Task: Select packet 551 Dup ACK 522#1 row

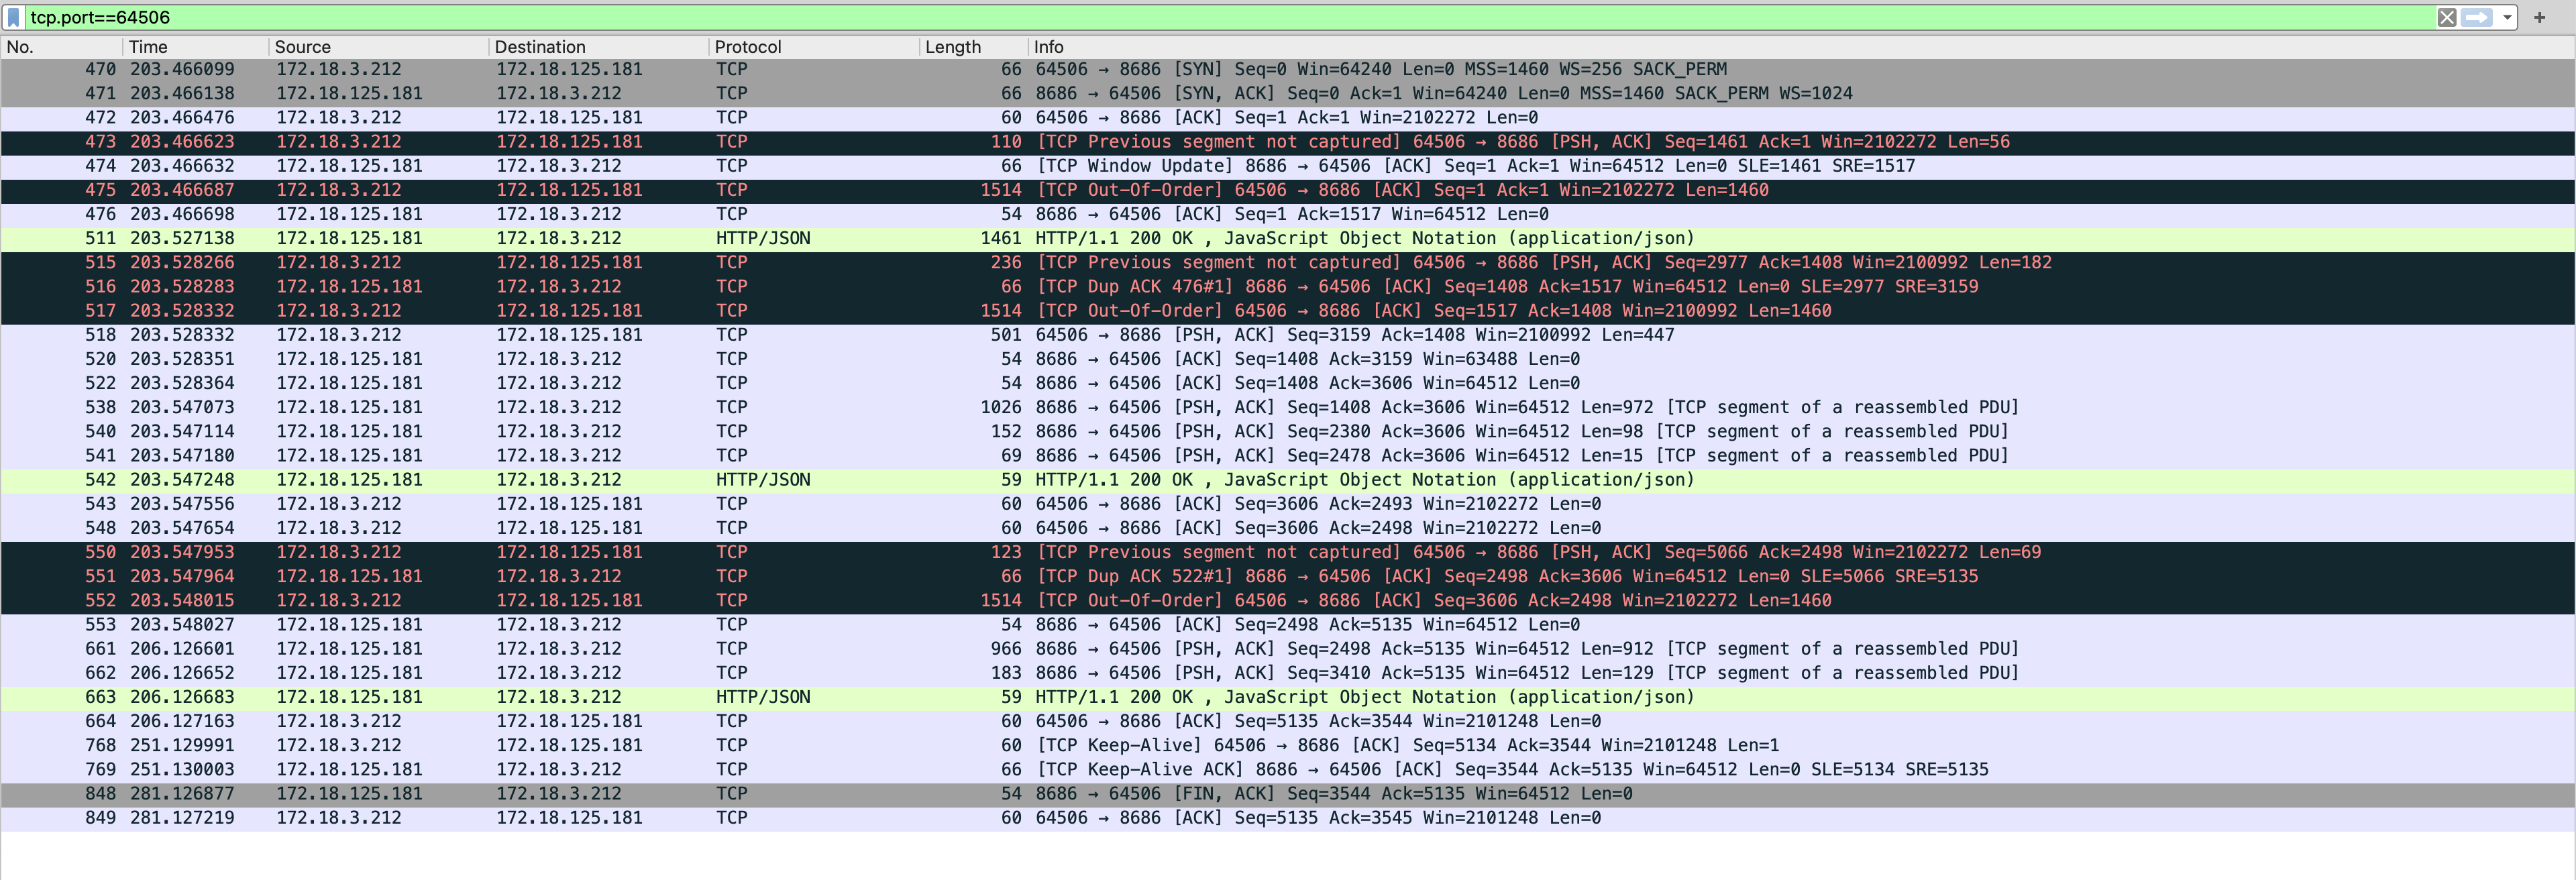Action: tap(1288, 576)
